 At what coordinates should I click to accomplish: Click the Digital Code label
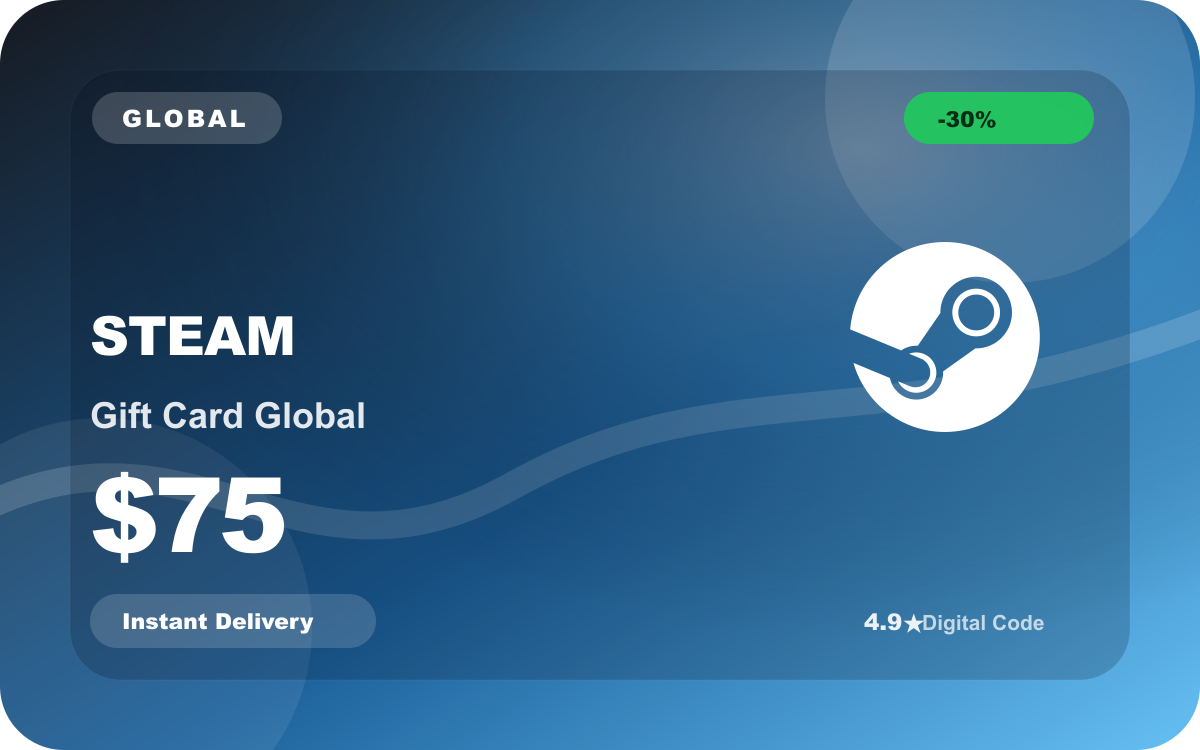pyautogui.click(x=983, y=623)
